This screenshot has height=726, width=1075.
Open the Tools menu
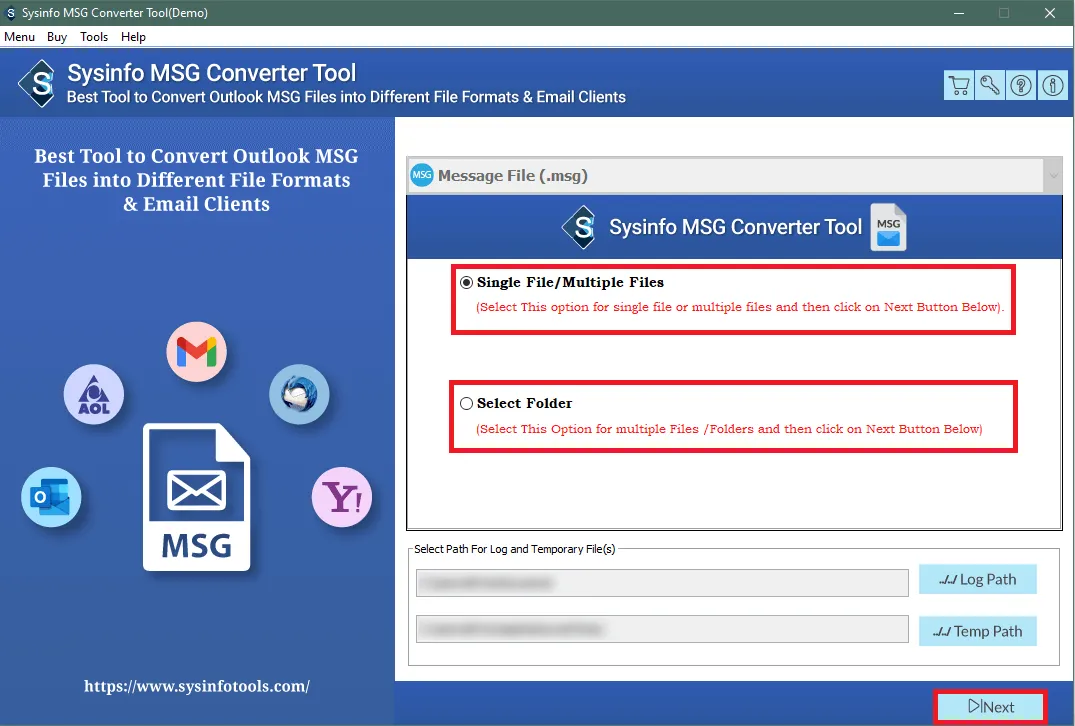[x=94, y=37]
